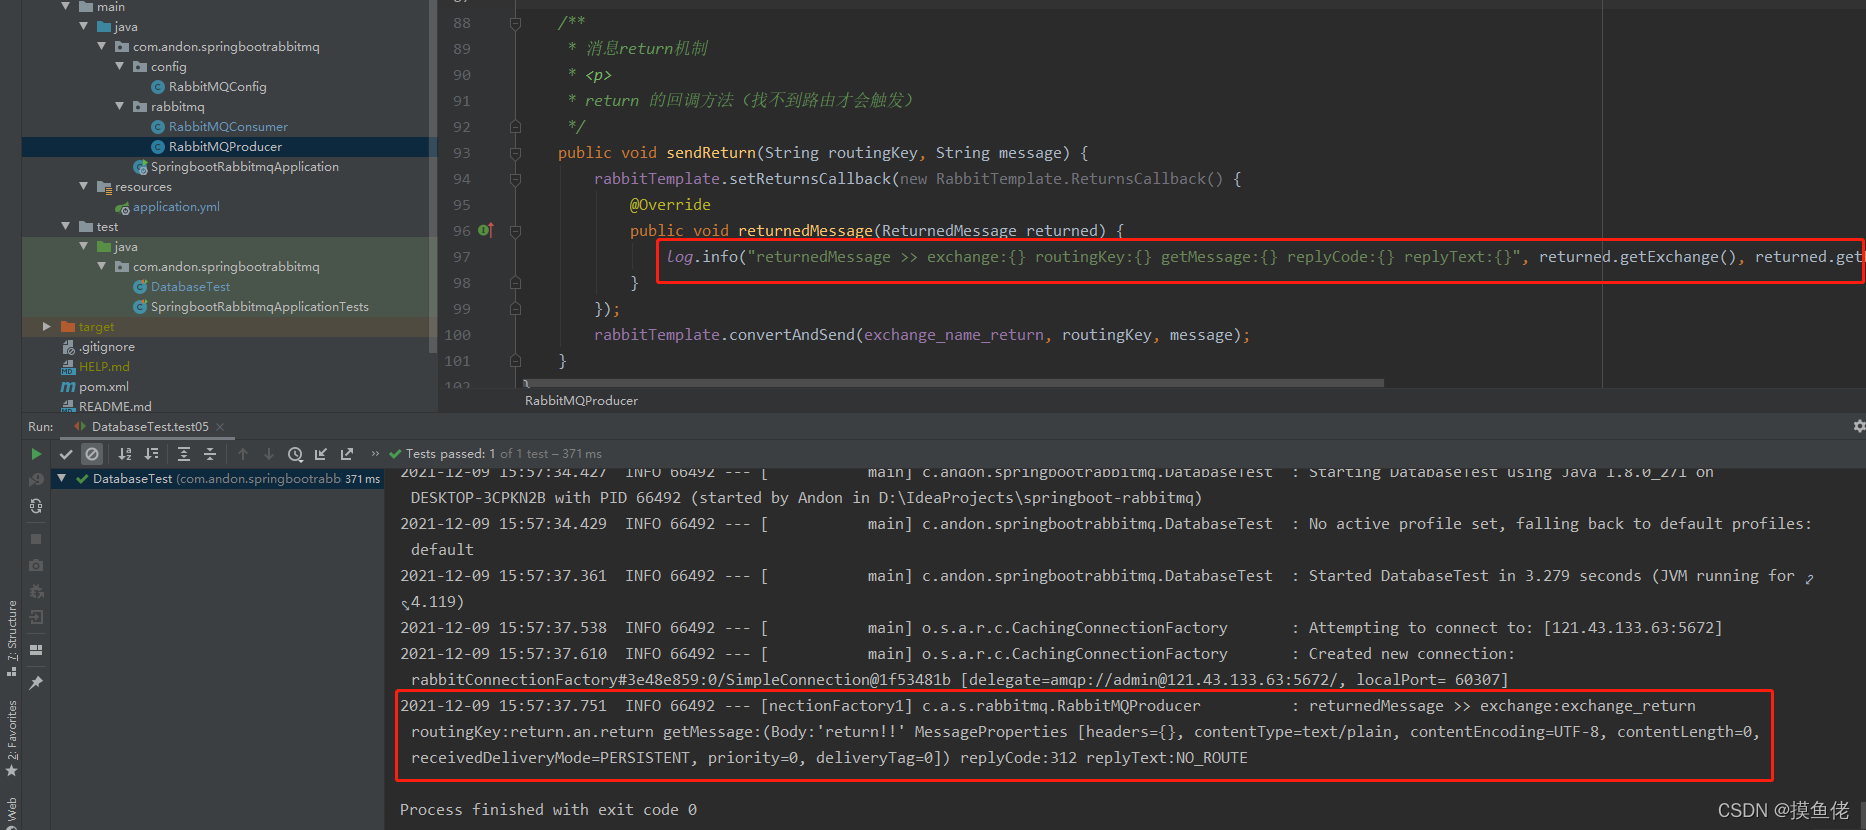The image size is (1866, 830).
Task: Toggle auto-test rerun icon
Action: coord(36,506)
